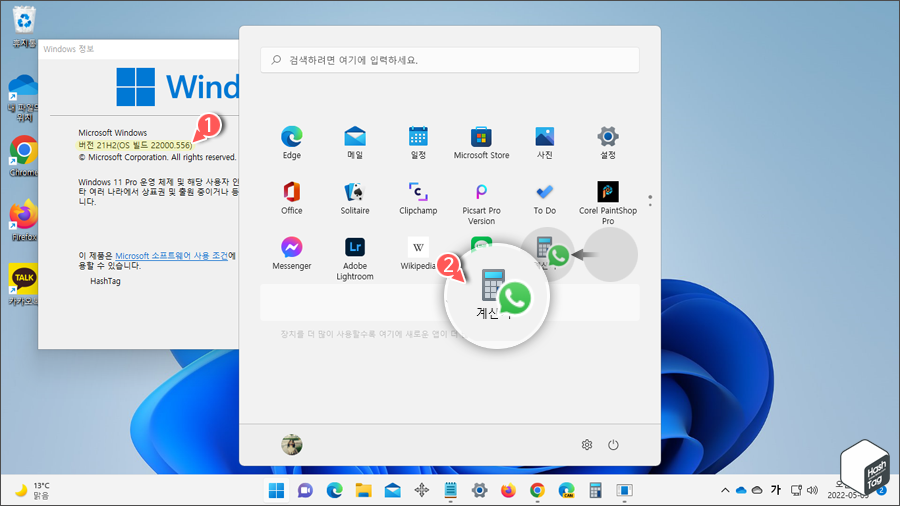
Task: Open Firefox from the taskbar
Action: (508, 491)
